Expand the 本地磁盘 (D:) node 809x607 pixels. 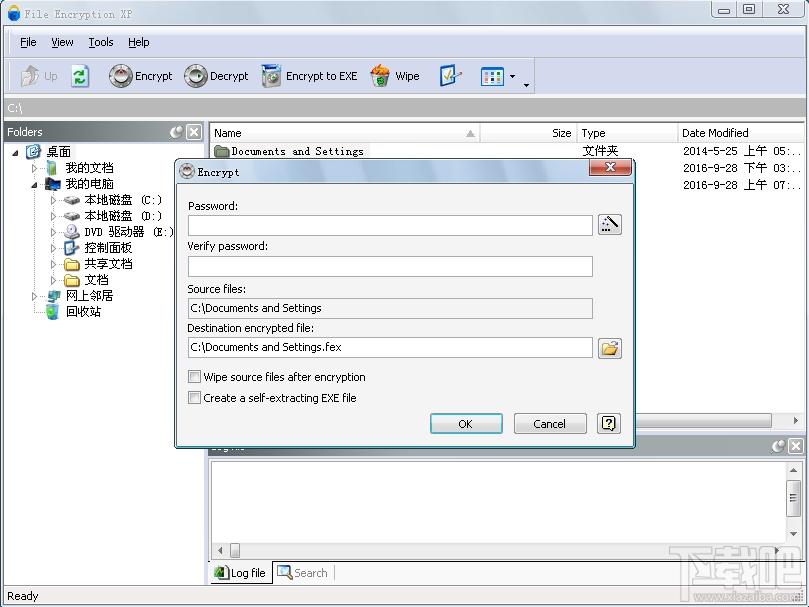(53, 216)
